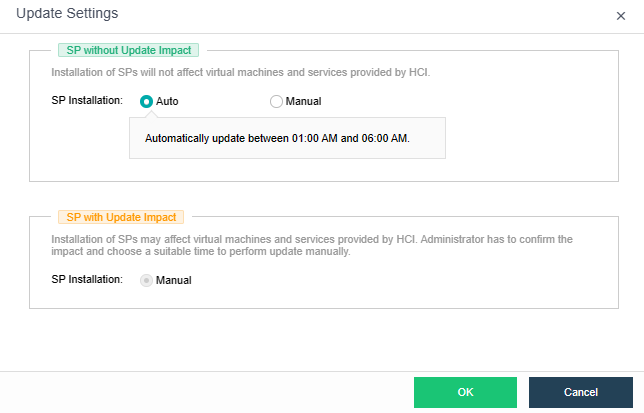
Task: Confirm settings with the OK button
Action: click(x=465, y=392)
